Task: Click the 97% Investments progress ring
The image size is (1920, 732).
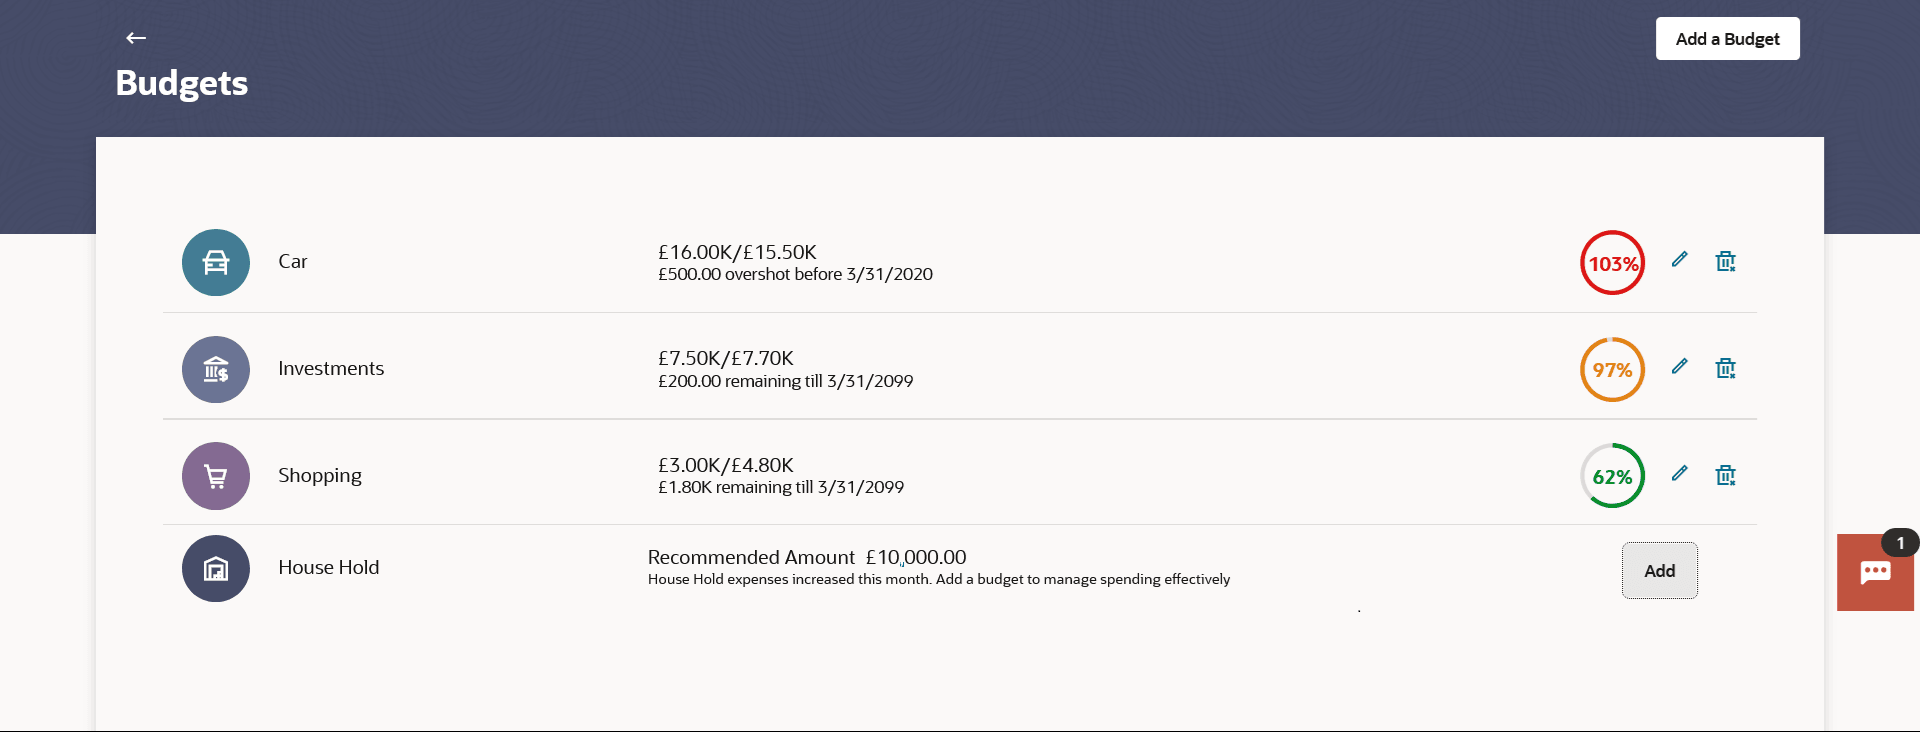Action: (x=1612, y=370)
